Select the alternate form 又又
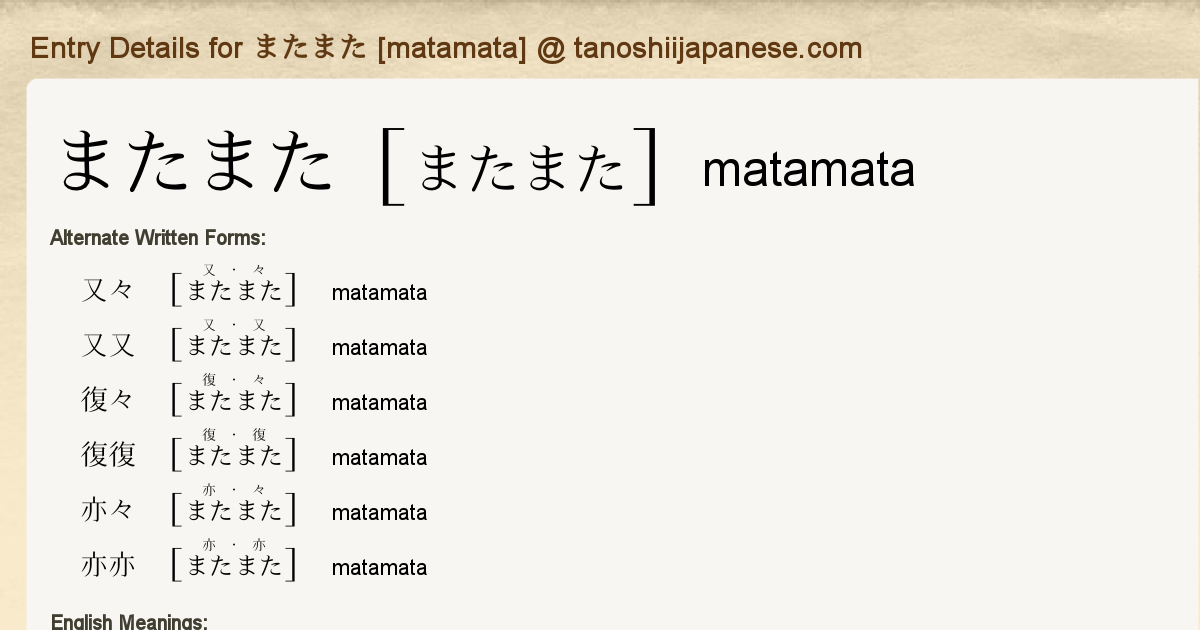Image resolution: width=1200 pixels, height=630 pixels. (108, 346)
